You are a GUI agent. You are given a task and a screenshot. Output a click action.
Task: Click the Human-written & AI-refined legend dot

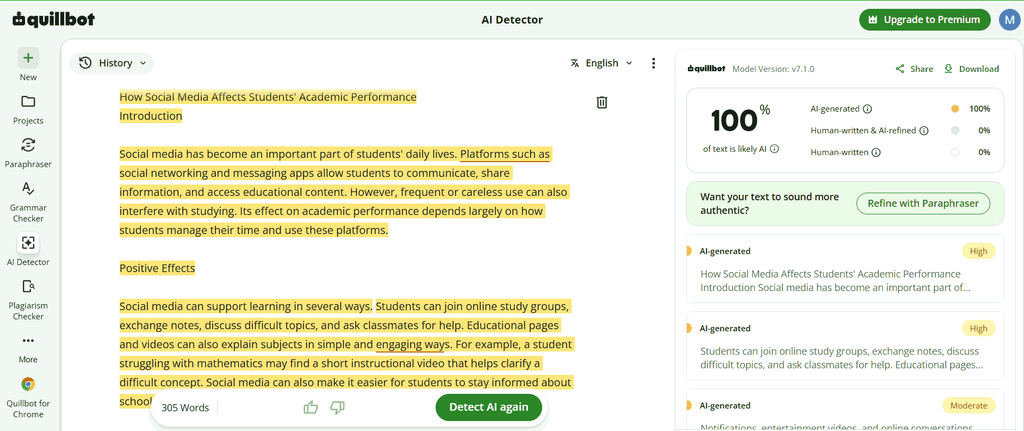tap(955, 131)
